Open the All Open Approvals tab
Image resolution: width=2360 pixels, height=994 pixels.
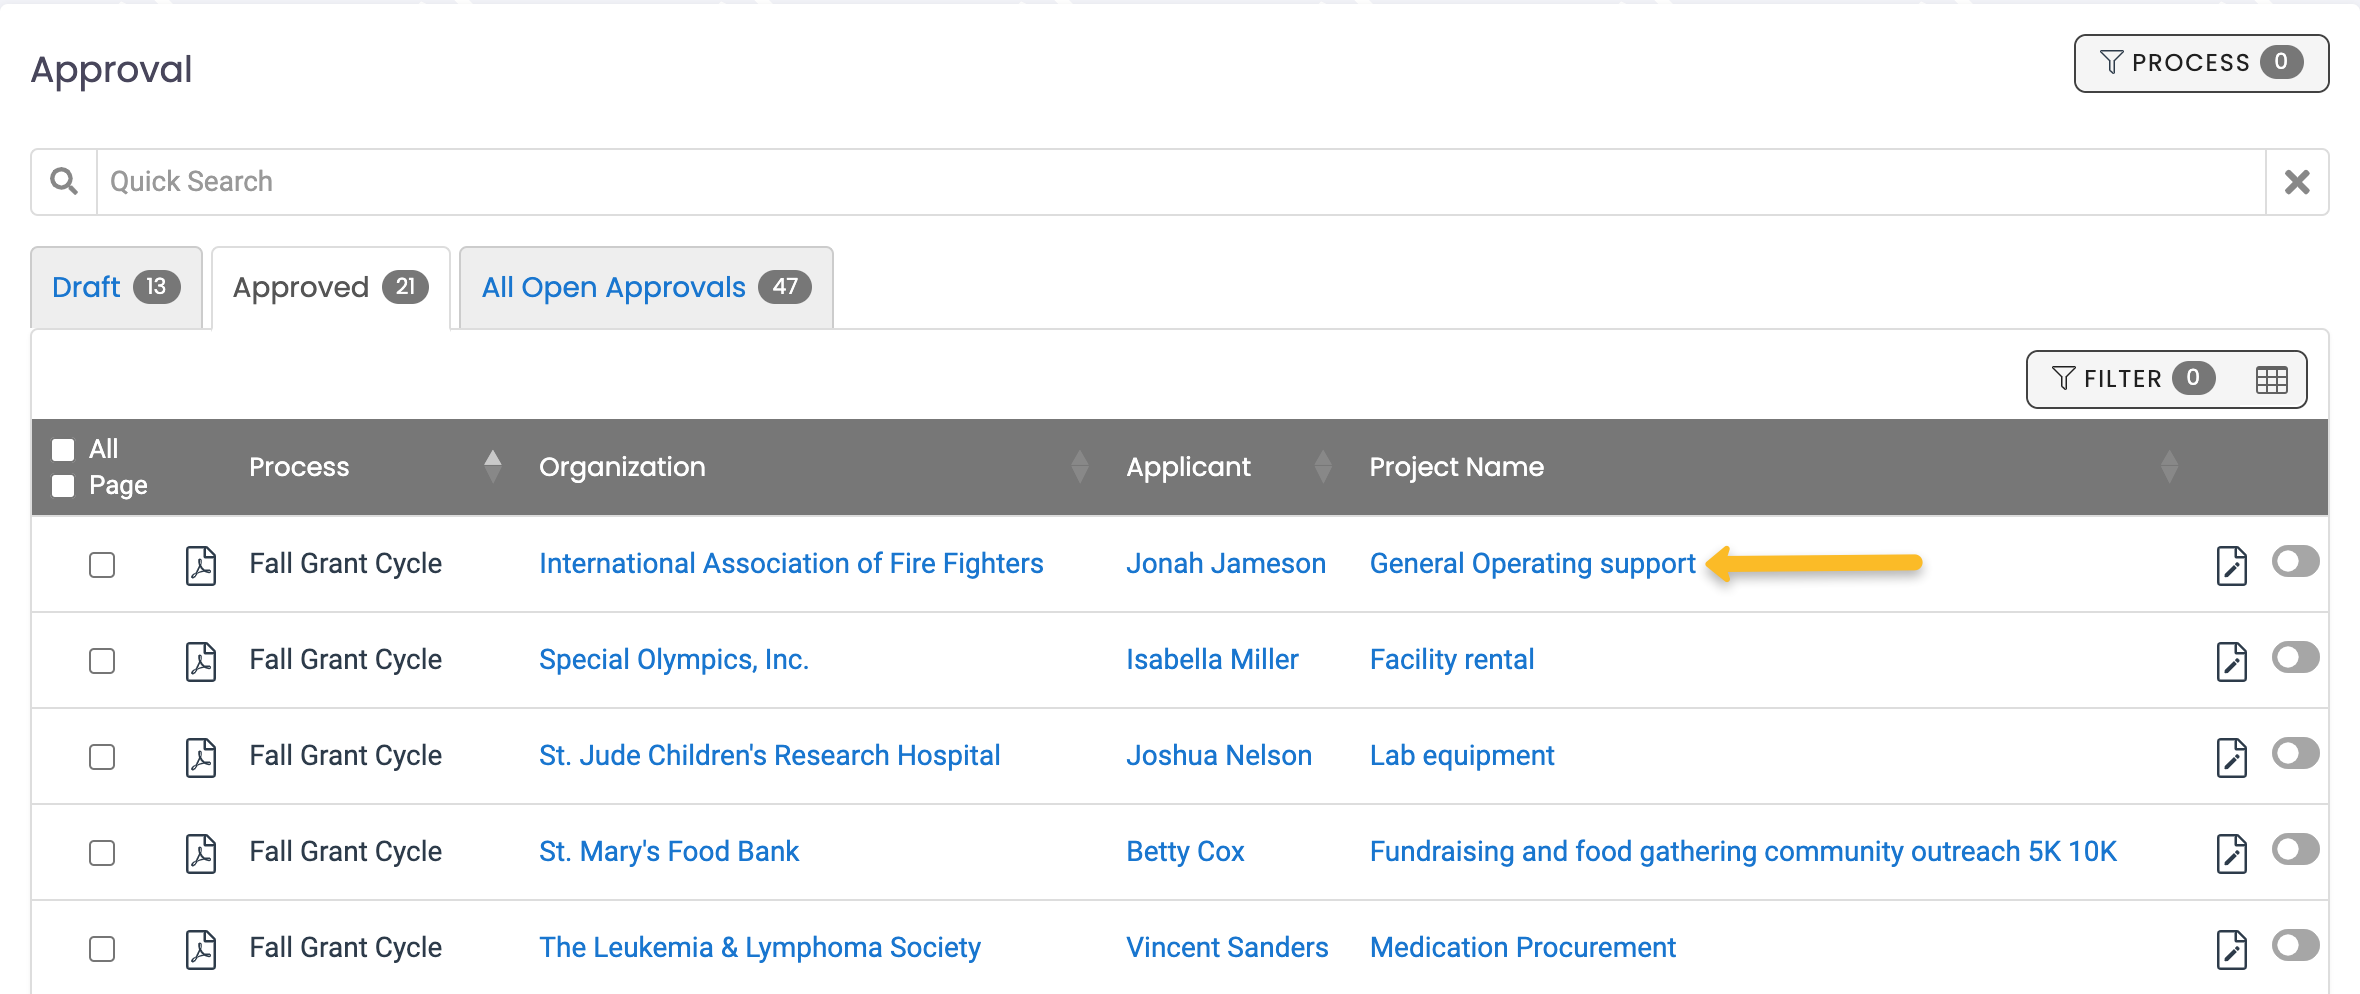(x=612, y=287)
